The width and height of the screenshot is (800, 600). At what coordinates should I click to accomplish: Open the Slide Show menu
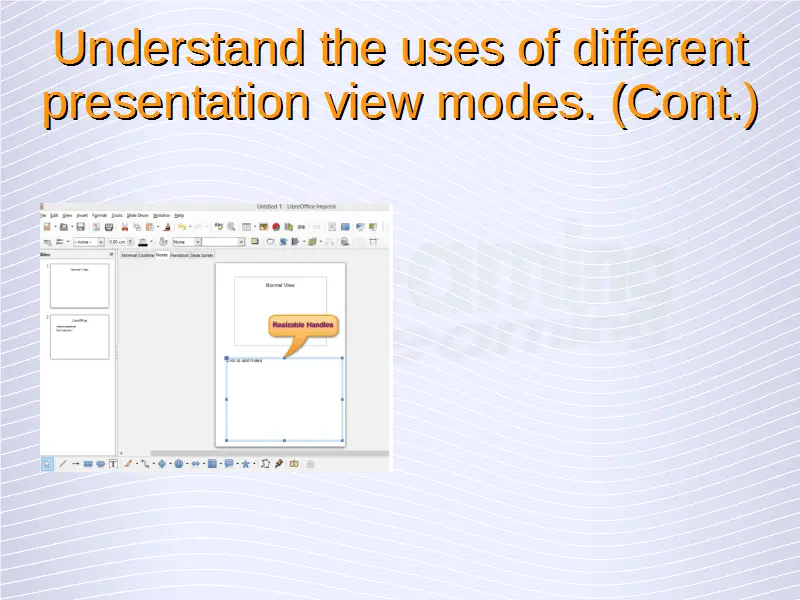pos(137,215)
